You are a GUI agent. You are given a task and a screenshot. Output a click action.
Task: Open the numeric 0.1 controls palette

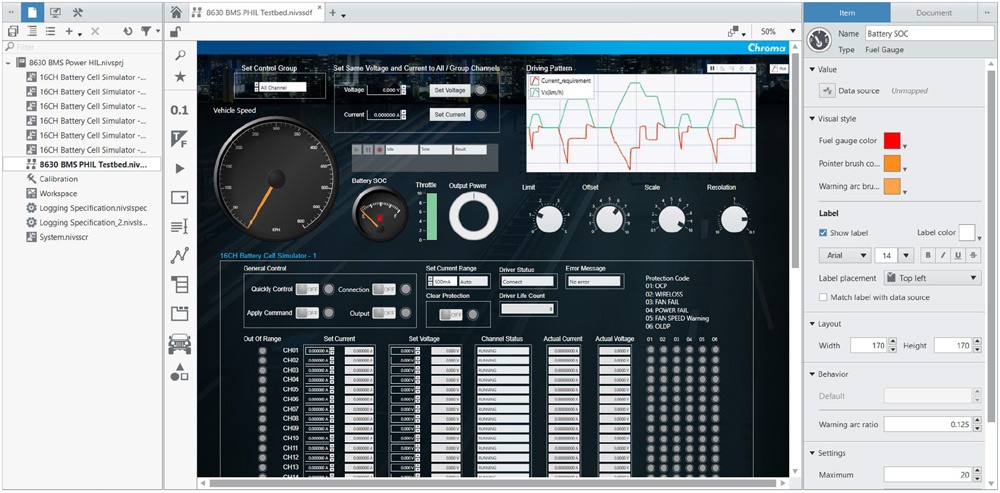click(x=179, y=110)
